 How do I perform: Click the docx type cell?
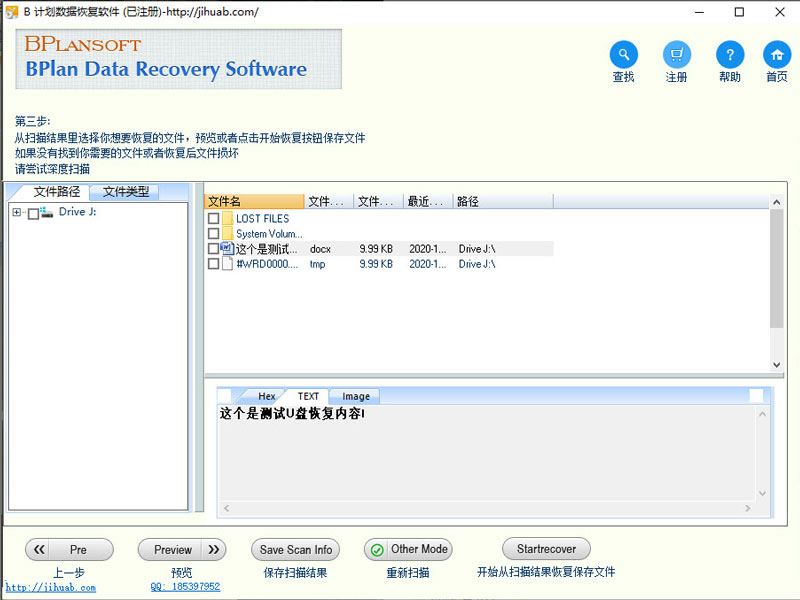[320, 249]
